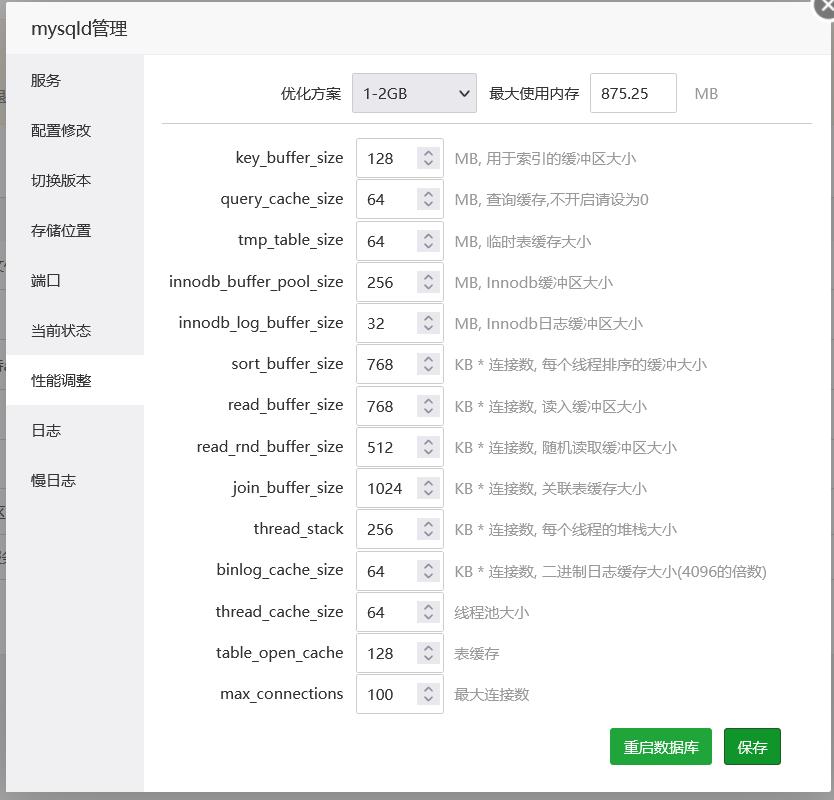Click the max_connections stepper arrows
The height and width of the screenshot is (800, 834).
pos(428,694)
